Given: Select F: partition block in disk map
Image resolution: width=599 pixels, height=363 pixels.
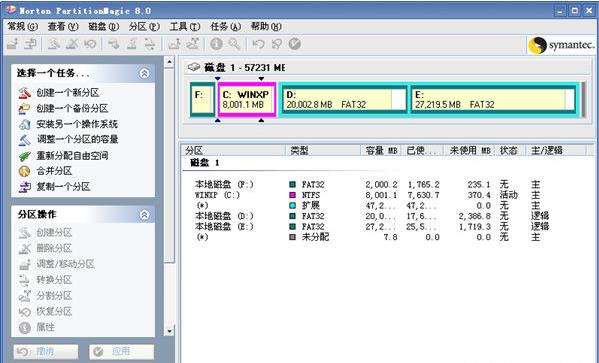Looking at the screenshot, I should (x=202, y=99).
